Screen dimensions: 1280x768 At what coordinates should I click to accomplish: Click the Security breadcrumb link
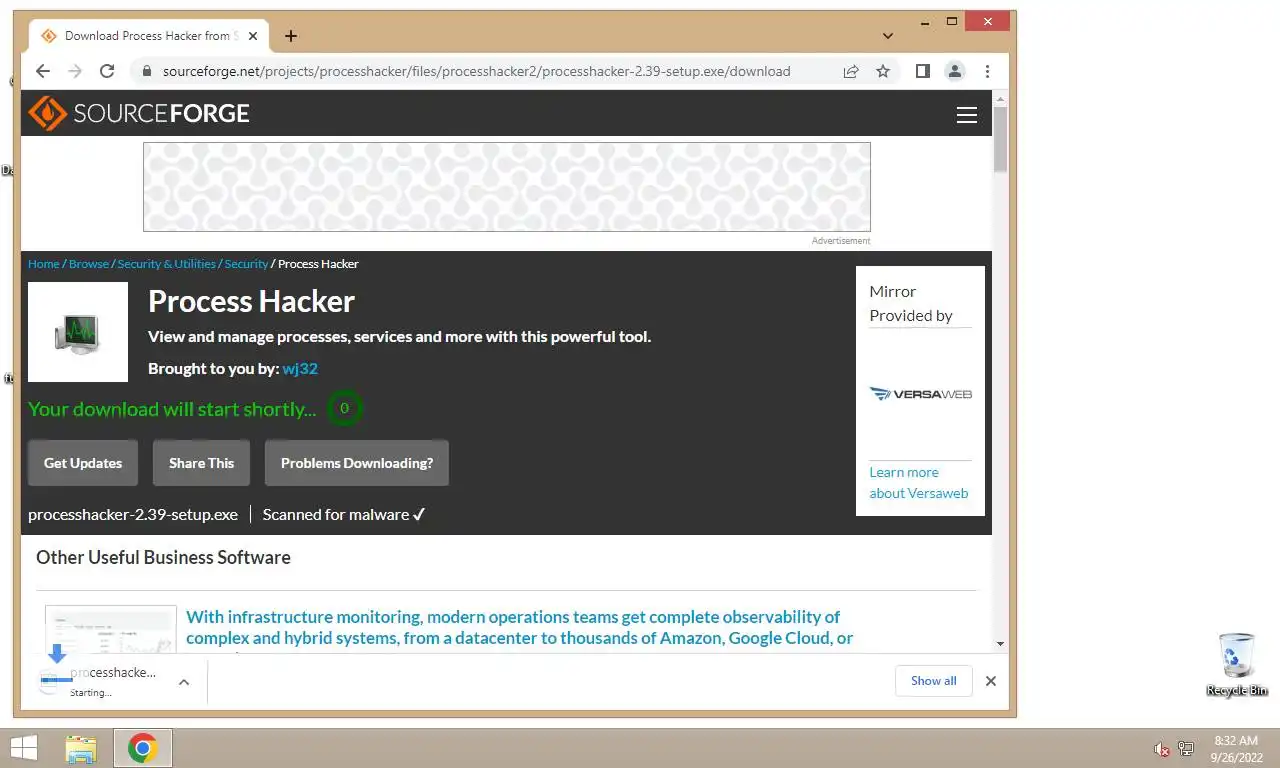coord(246,264)
